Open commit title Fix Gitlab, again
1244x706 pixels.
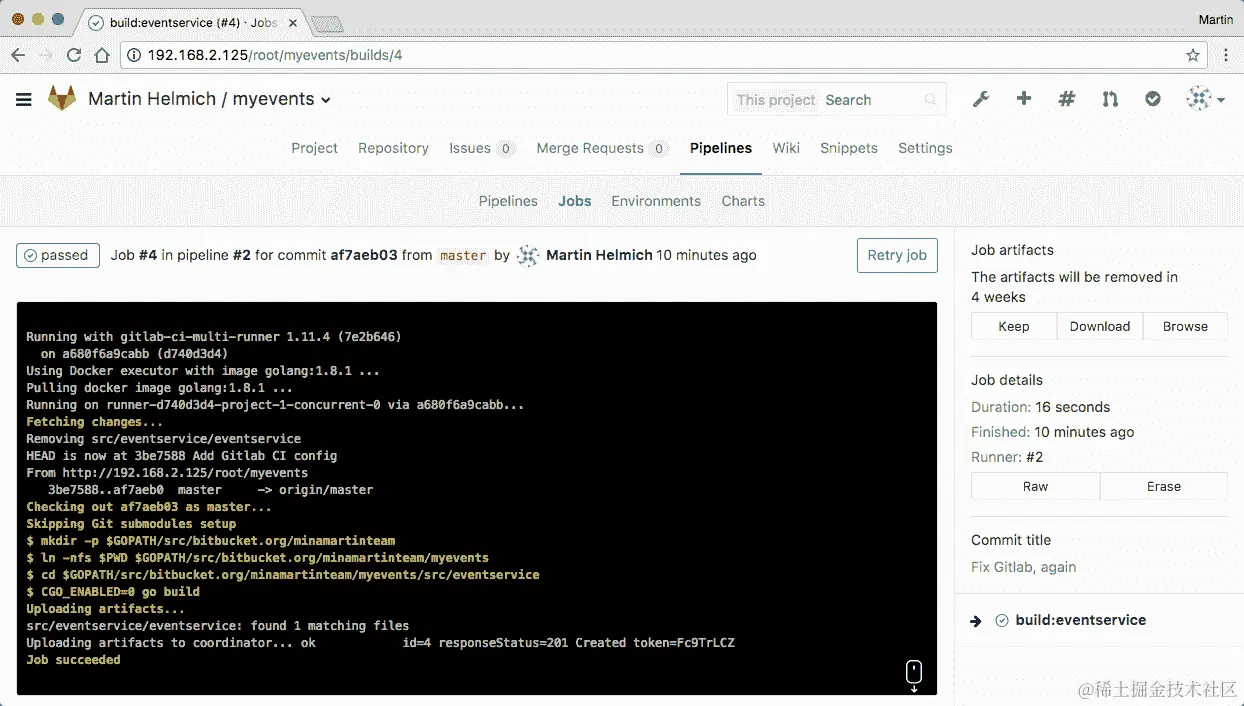point(1024,567)
